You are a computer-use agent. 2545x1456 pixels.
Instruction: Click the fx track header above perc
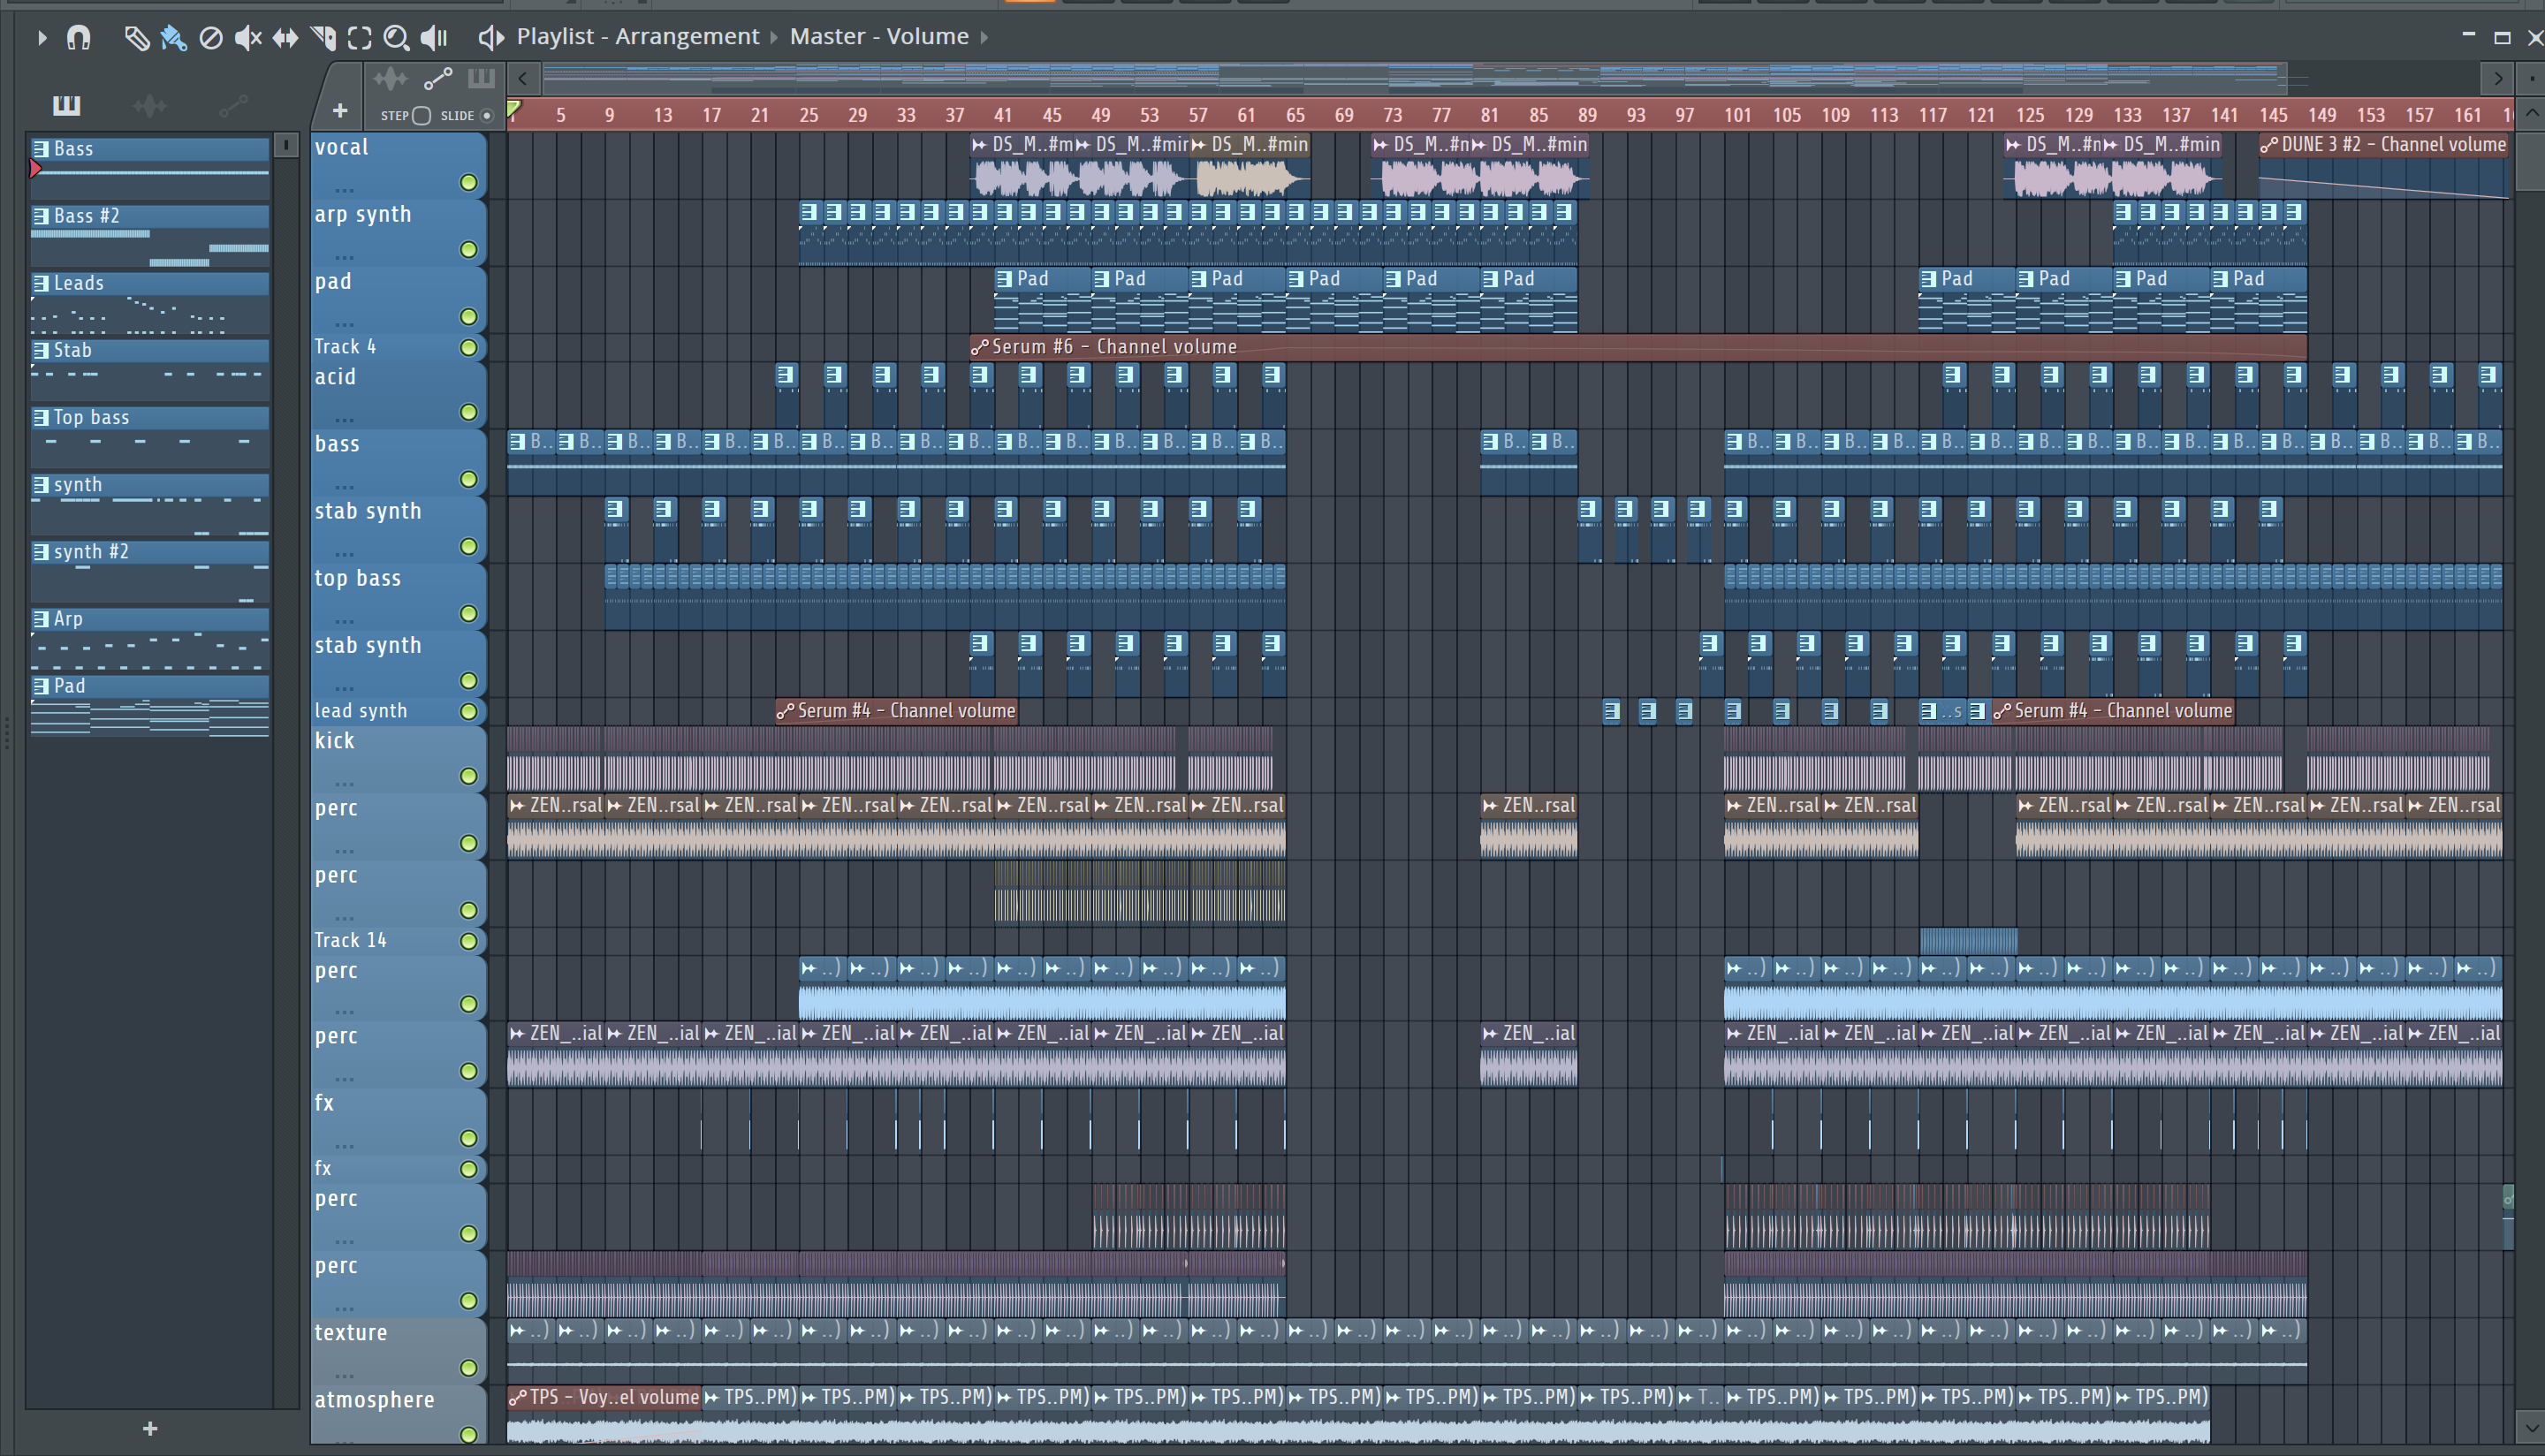[398, 1169]
